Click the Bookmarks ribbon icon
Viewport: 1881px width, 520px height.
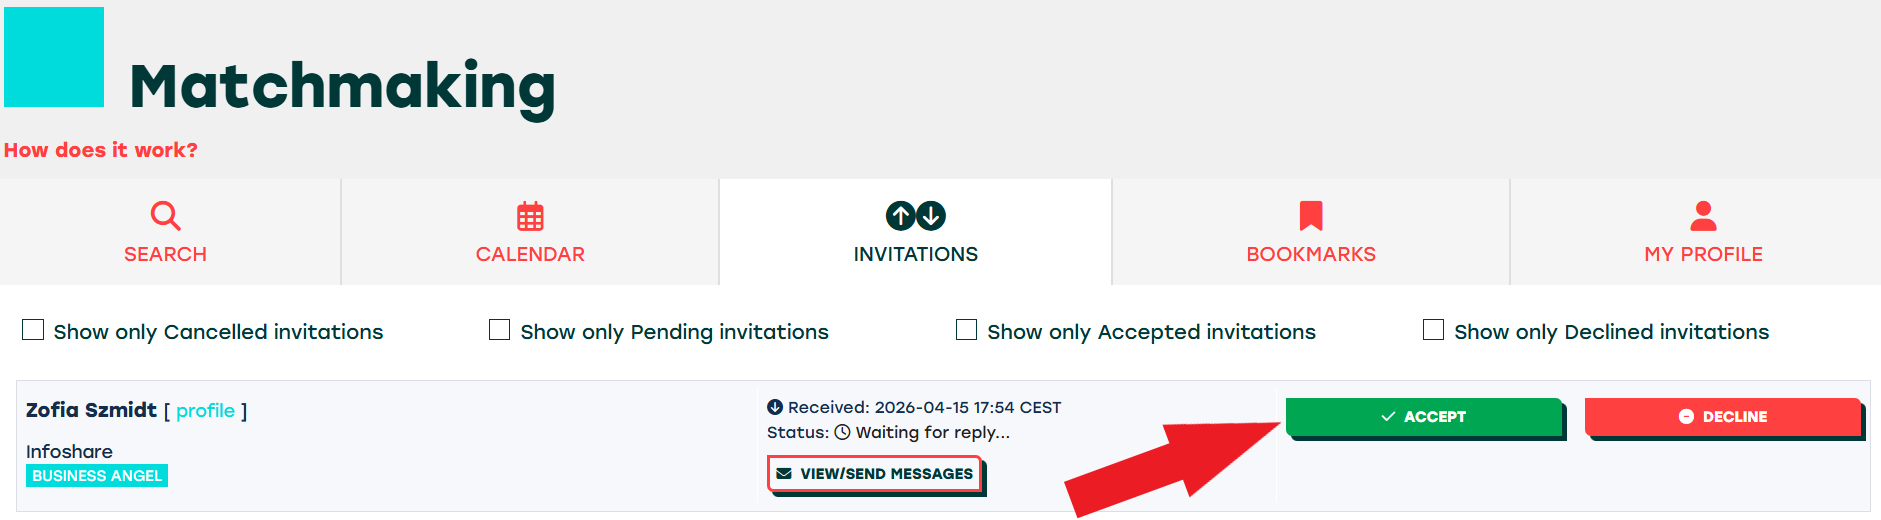pos(1310,215)
